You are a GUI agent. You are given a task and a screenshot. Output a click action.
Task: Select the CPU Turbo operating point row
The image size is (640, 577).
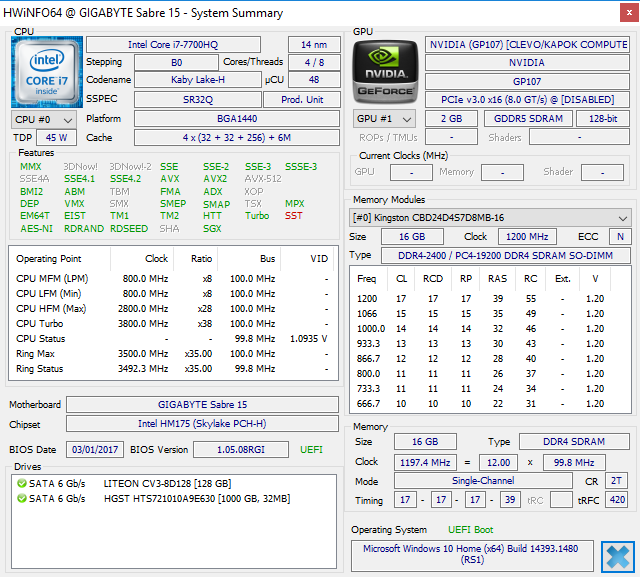tap(173, 324)
